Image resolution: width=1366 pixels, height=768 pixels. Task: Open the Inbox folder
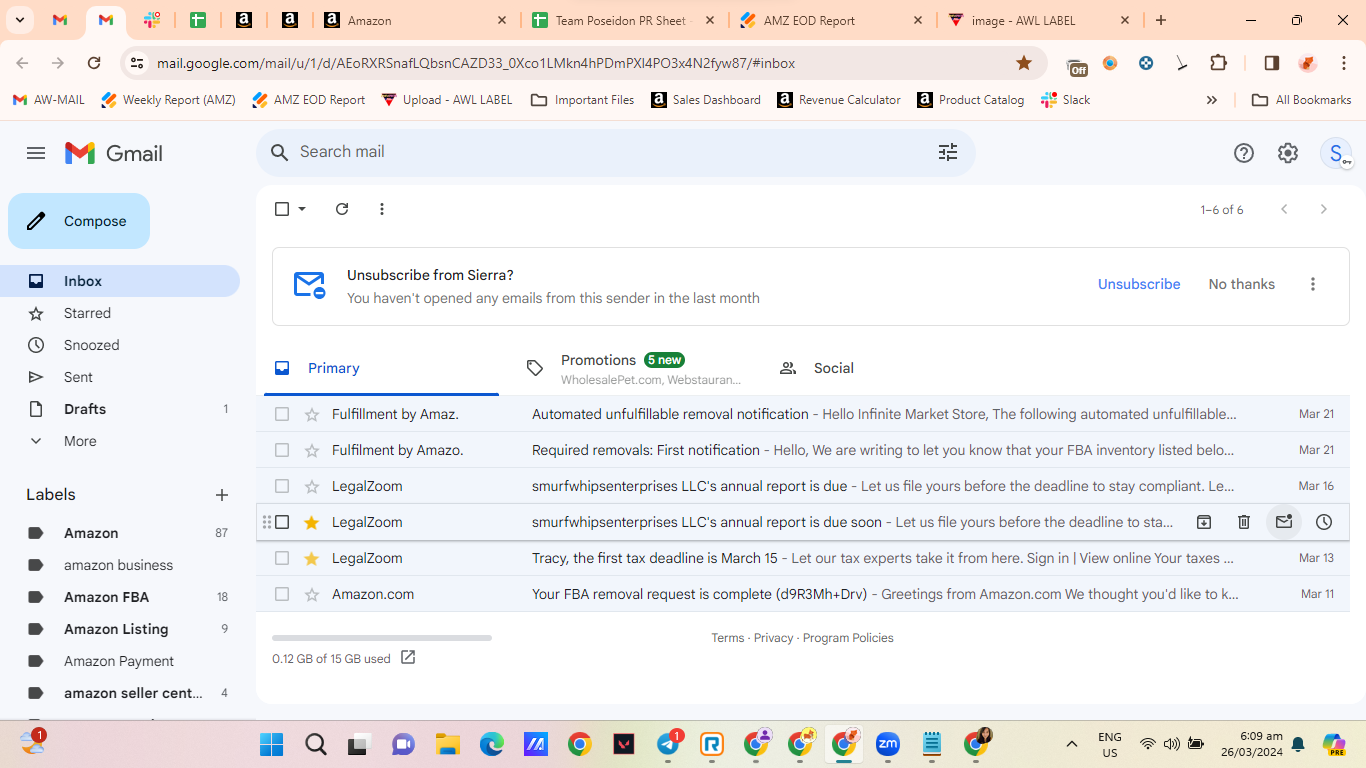tap(120, 281)
